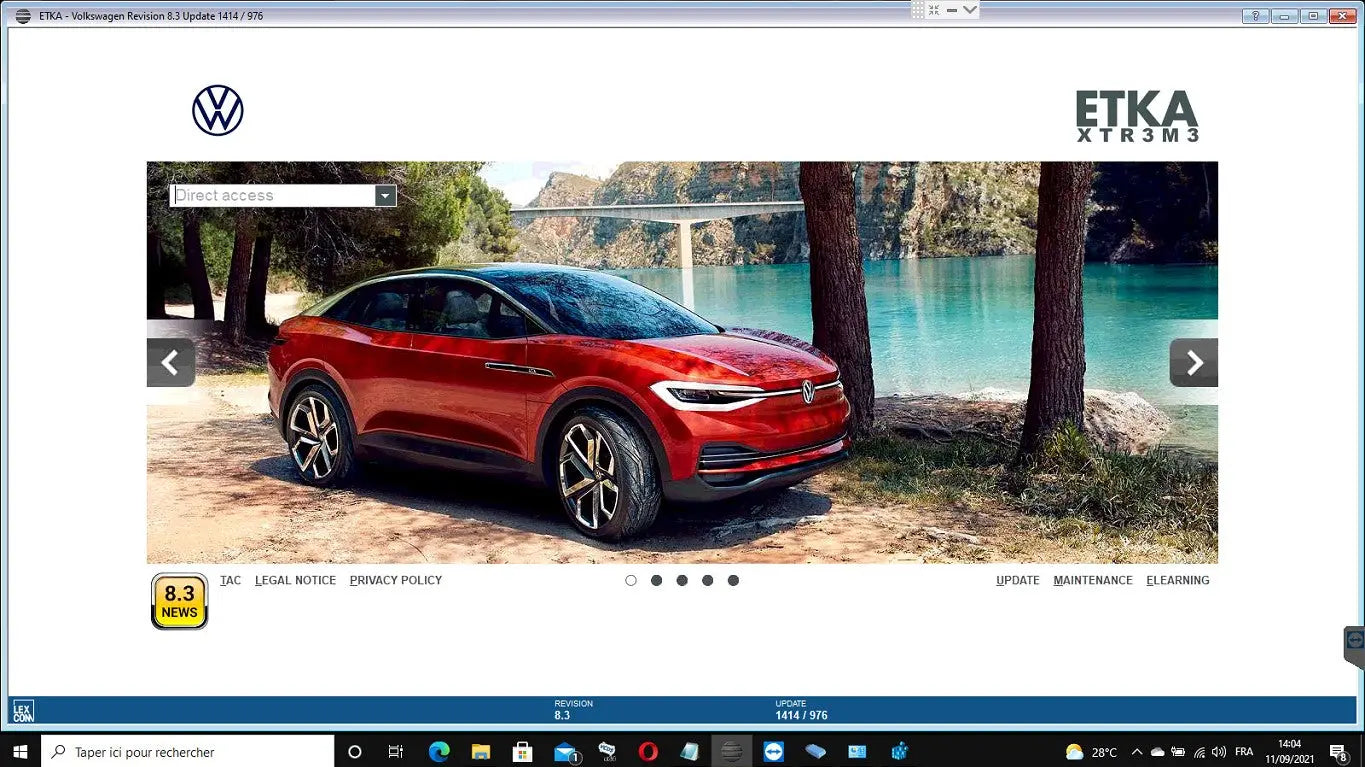Screen dimensions: 1365x767
Task: Open the Update menu link
Action: tap(1017, 580)
